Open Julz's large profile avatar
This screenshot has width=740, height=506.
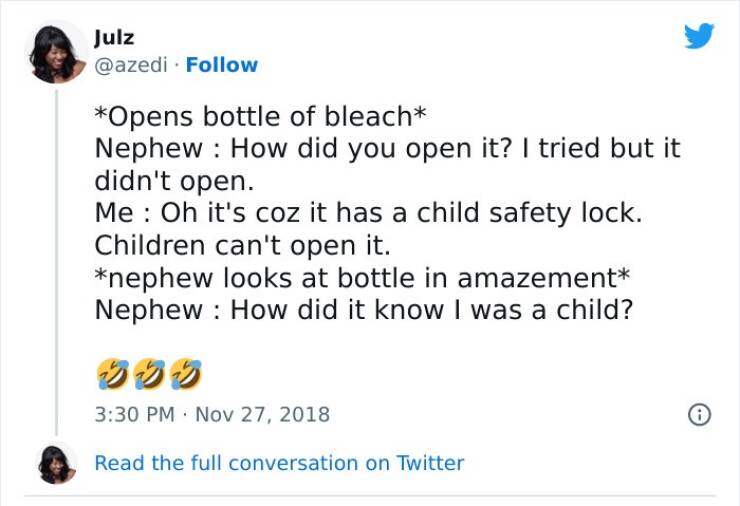tap(56, 52)
